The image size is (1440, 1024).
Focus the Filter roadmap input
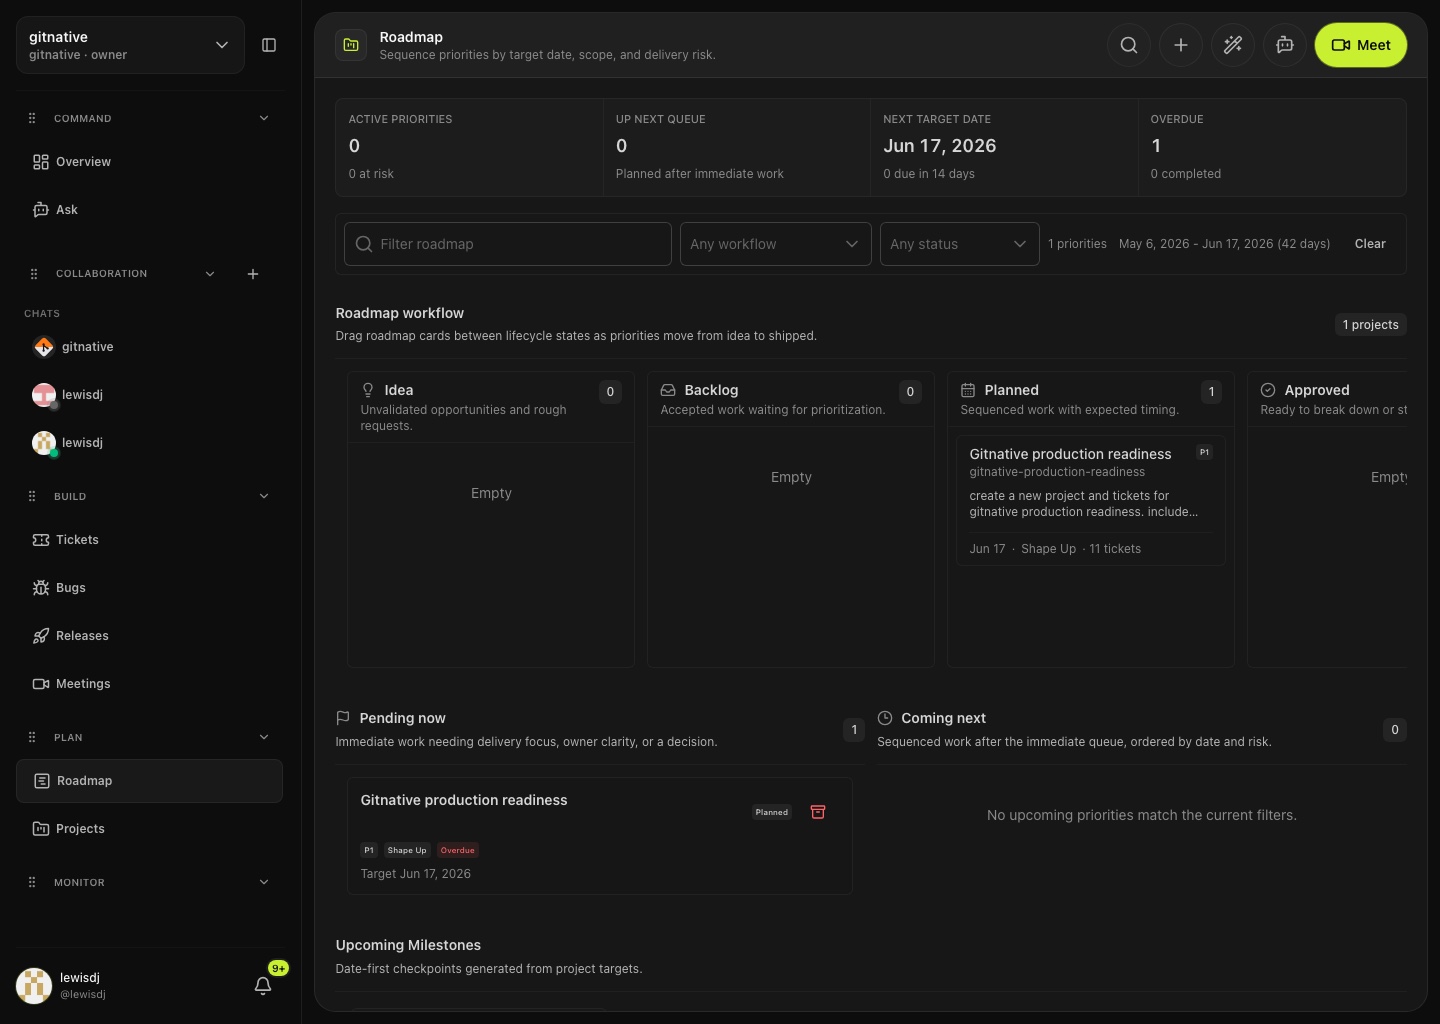(x=508, y=244)
